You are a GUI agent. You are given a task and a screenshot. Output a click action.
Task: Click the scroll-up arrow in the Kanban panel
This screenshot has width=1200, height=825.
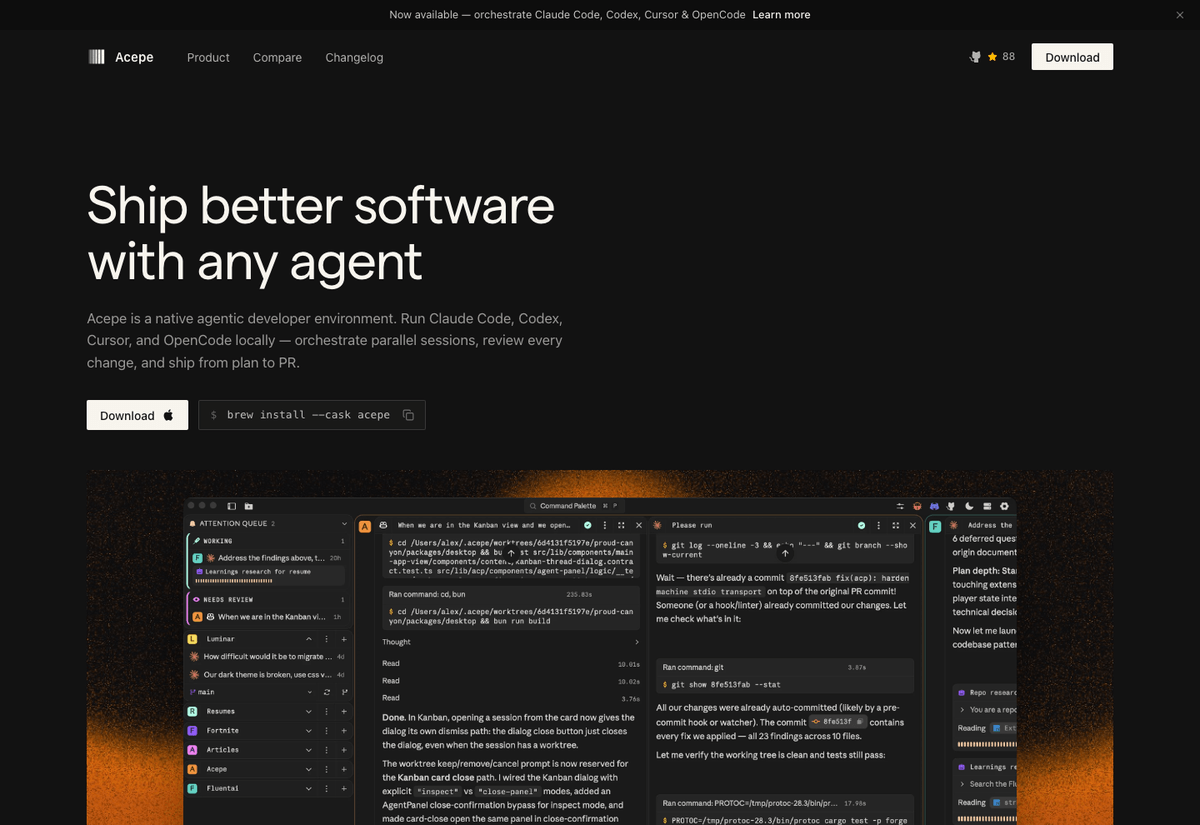click(511, 552)
